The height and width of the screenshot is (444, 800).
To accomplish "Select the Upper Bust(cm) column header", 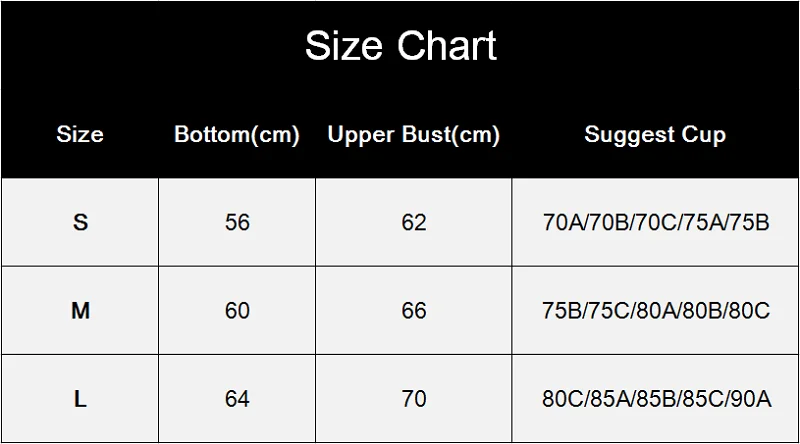I will click(x=413, y=135).
